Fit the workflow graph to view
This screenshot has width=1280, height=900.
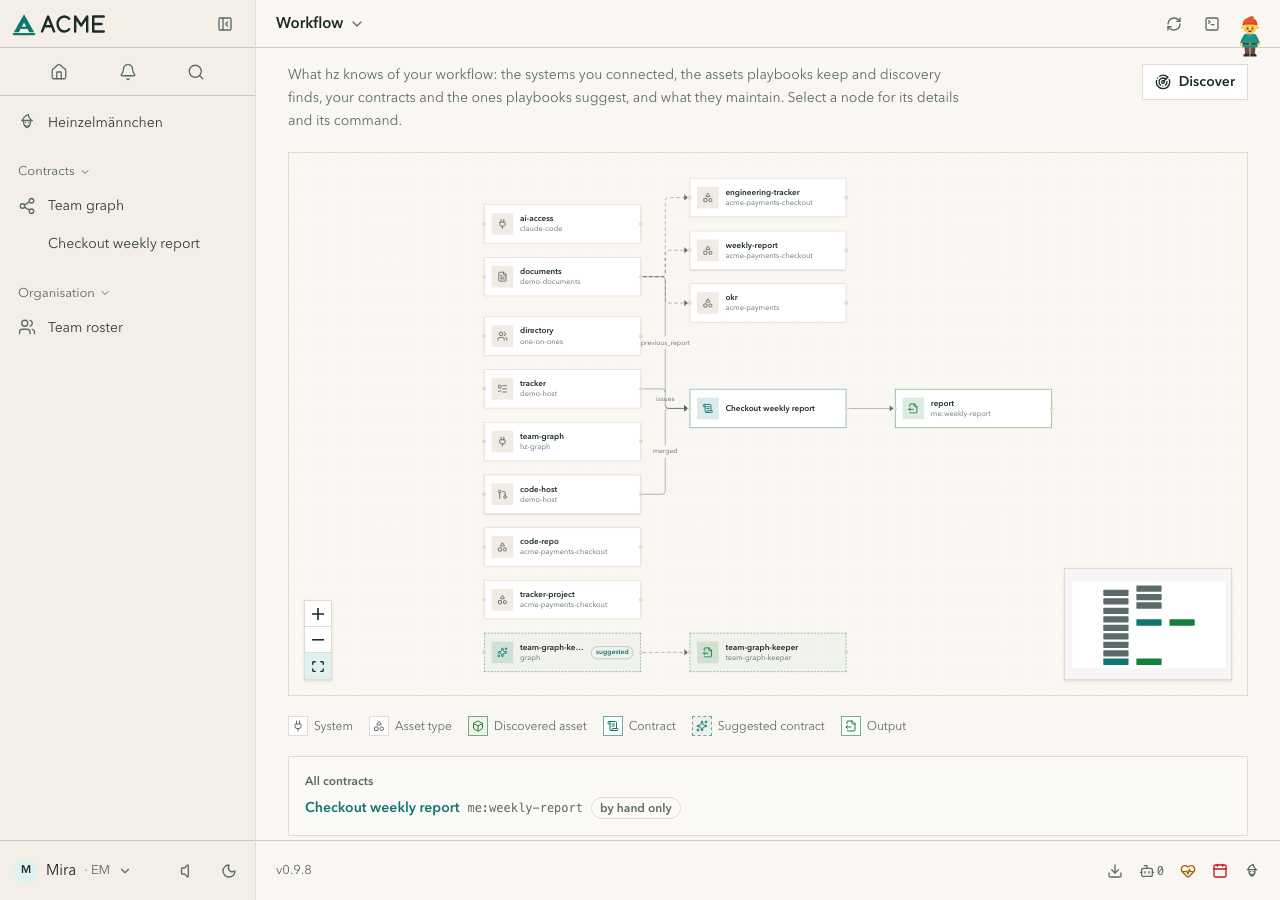318,666
